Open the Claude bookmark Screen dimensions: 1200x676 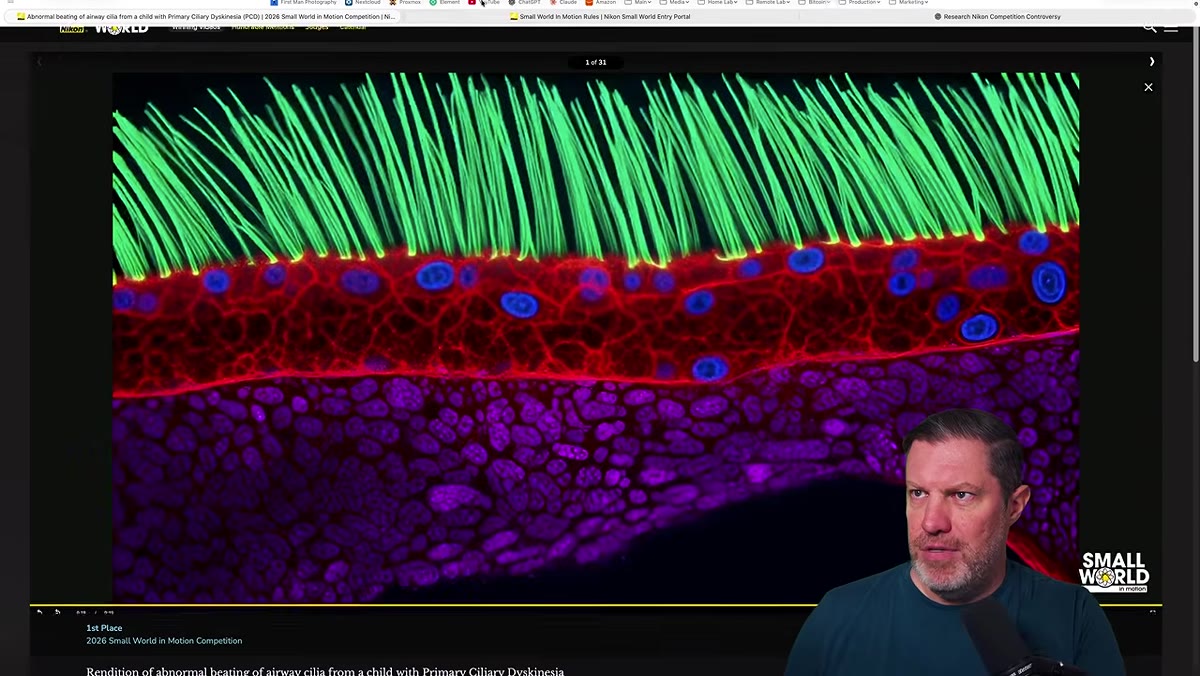563,3
